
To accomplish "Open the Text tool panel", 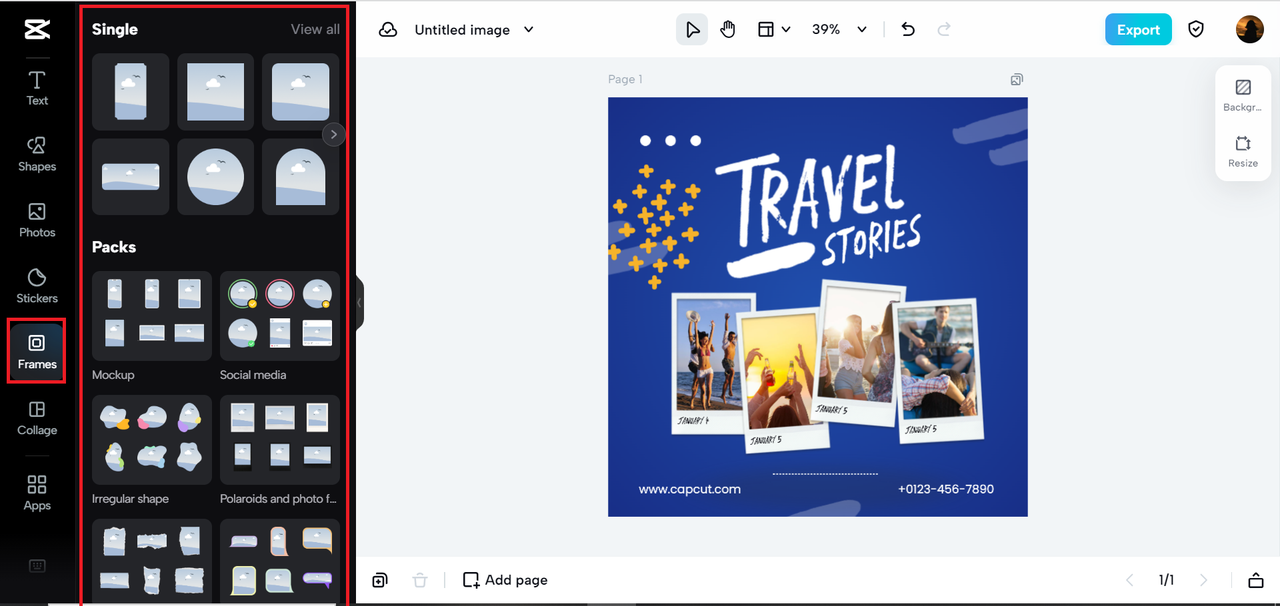I will pyautogui.click(x=37, y=88).
